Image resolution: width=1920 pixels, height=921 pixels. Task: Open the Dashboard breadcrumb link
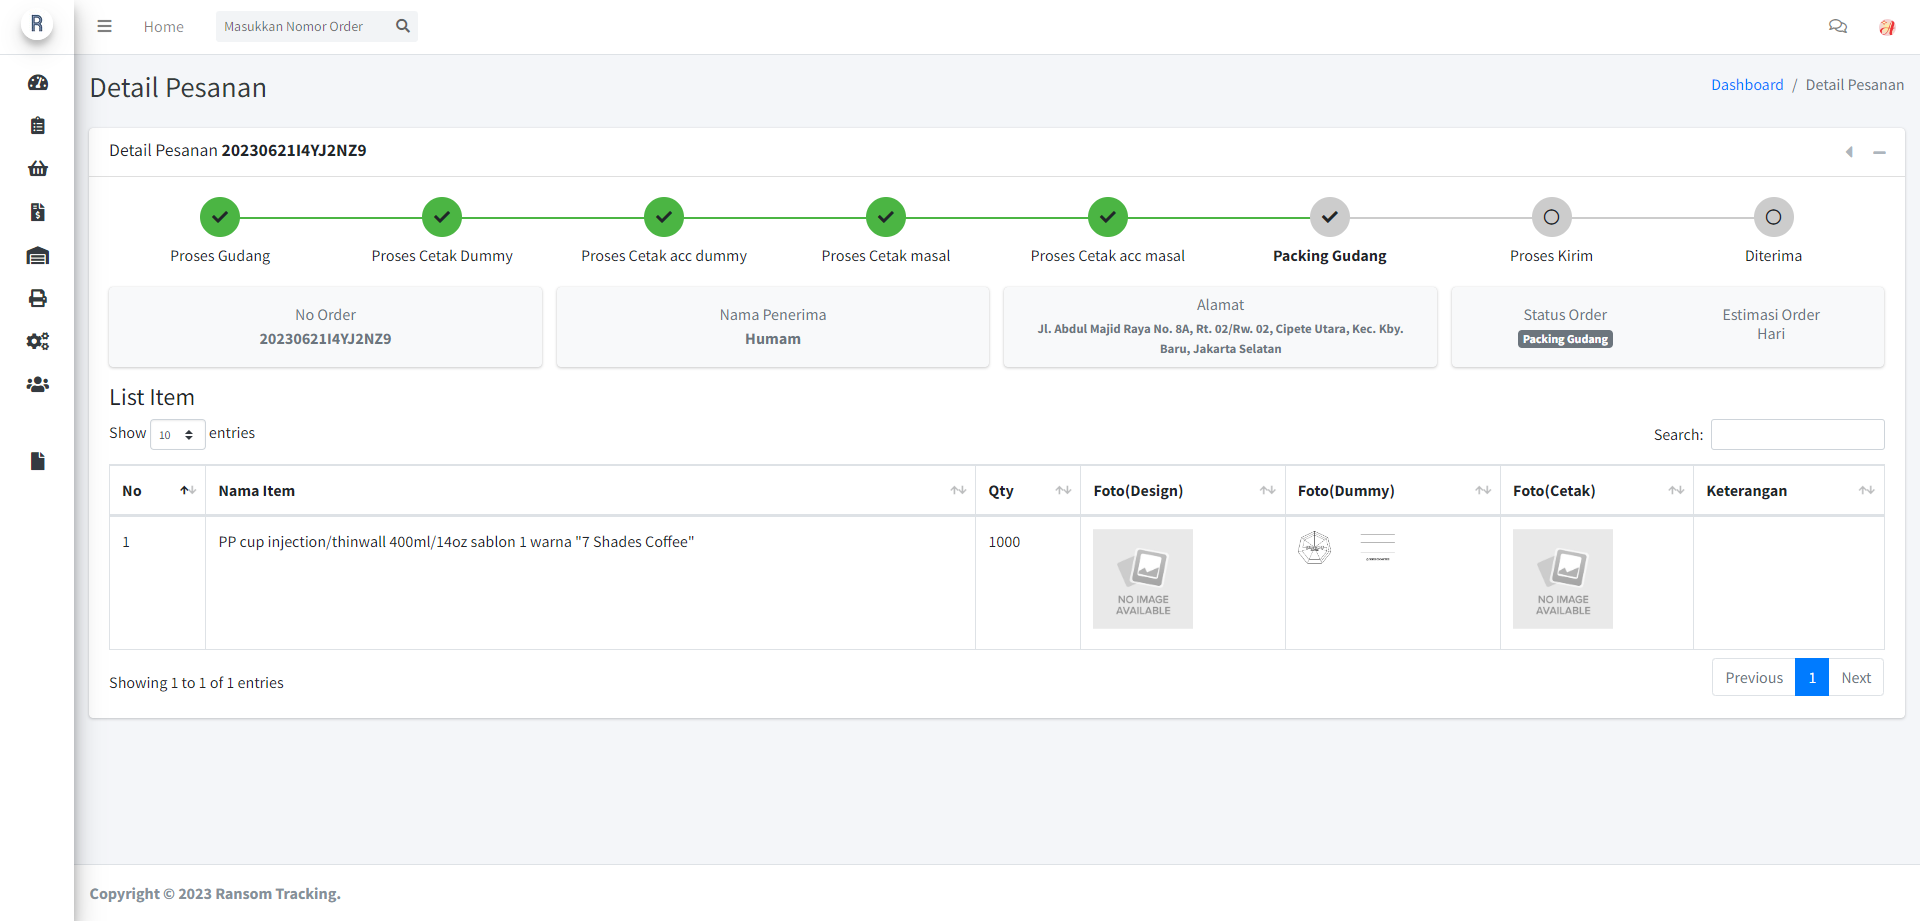[x=1747, y=84]
